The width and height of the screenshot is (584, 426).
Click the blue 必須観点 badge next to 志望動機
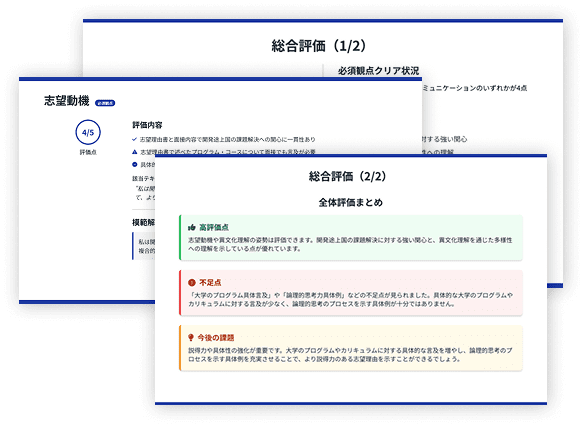pos(105,103)
